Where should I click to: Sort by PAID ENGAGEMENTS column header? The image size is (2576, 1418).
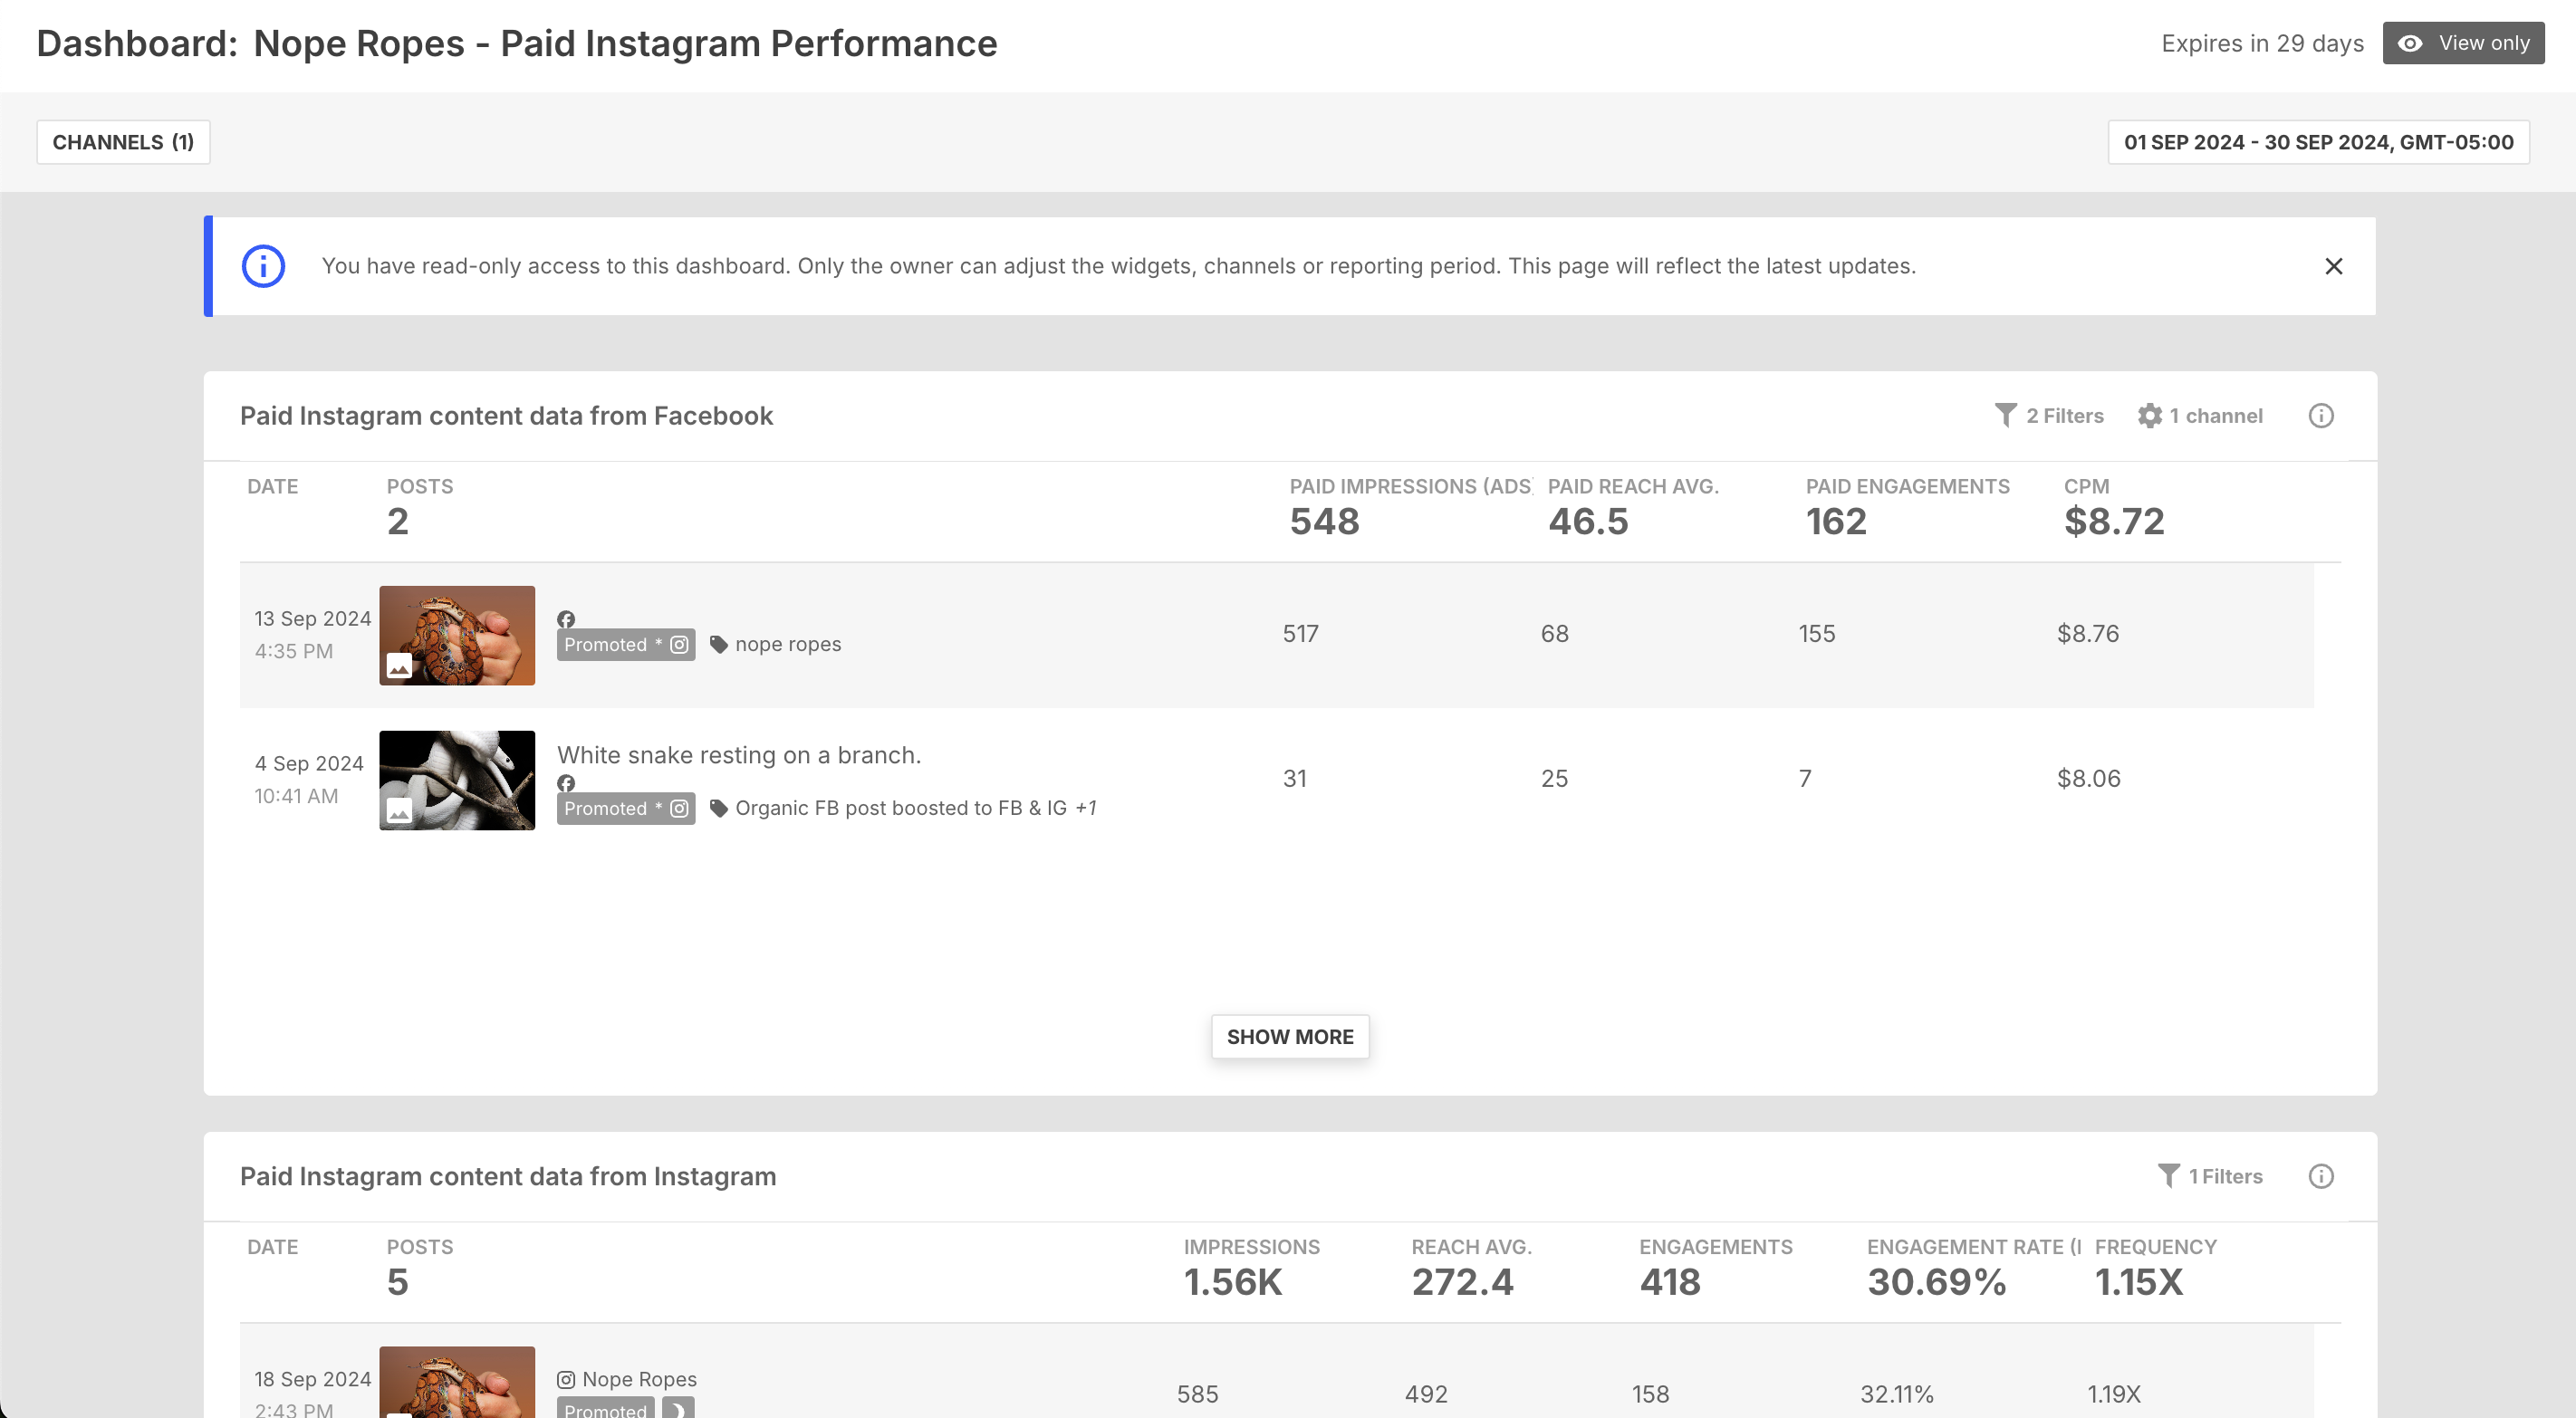pos(1907,487)
